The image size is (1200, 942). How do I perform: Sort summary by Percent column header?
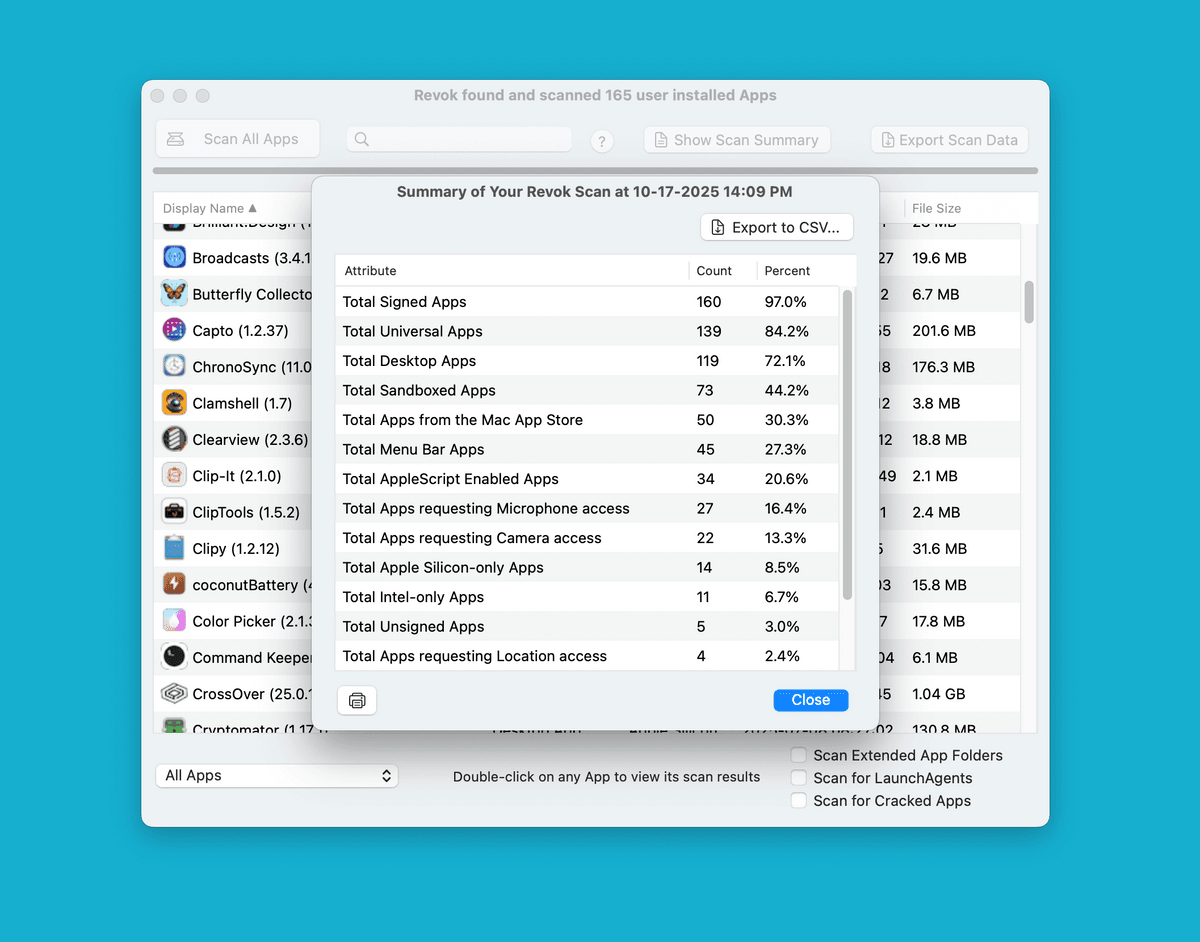coord(787,271)
